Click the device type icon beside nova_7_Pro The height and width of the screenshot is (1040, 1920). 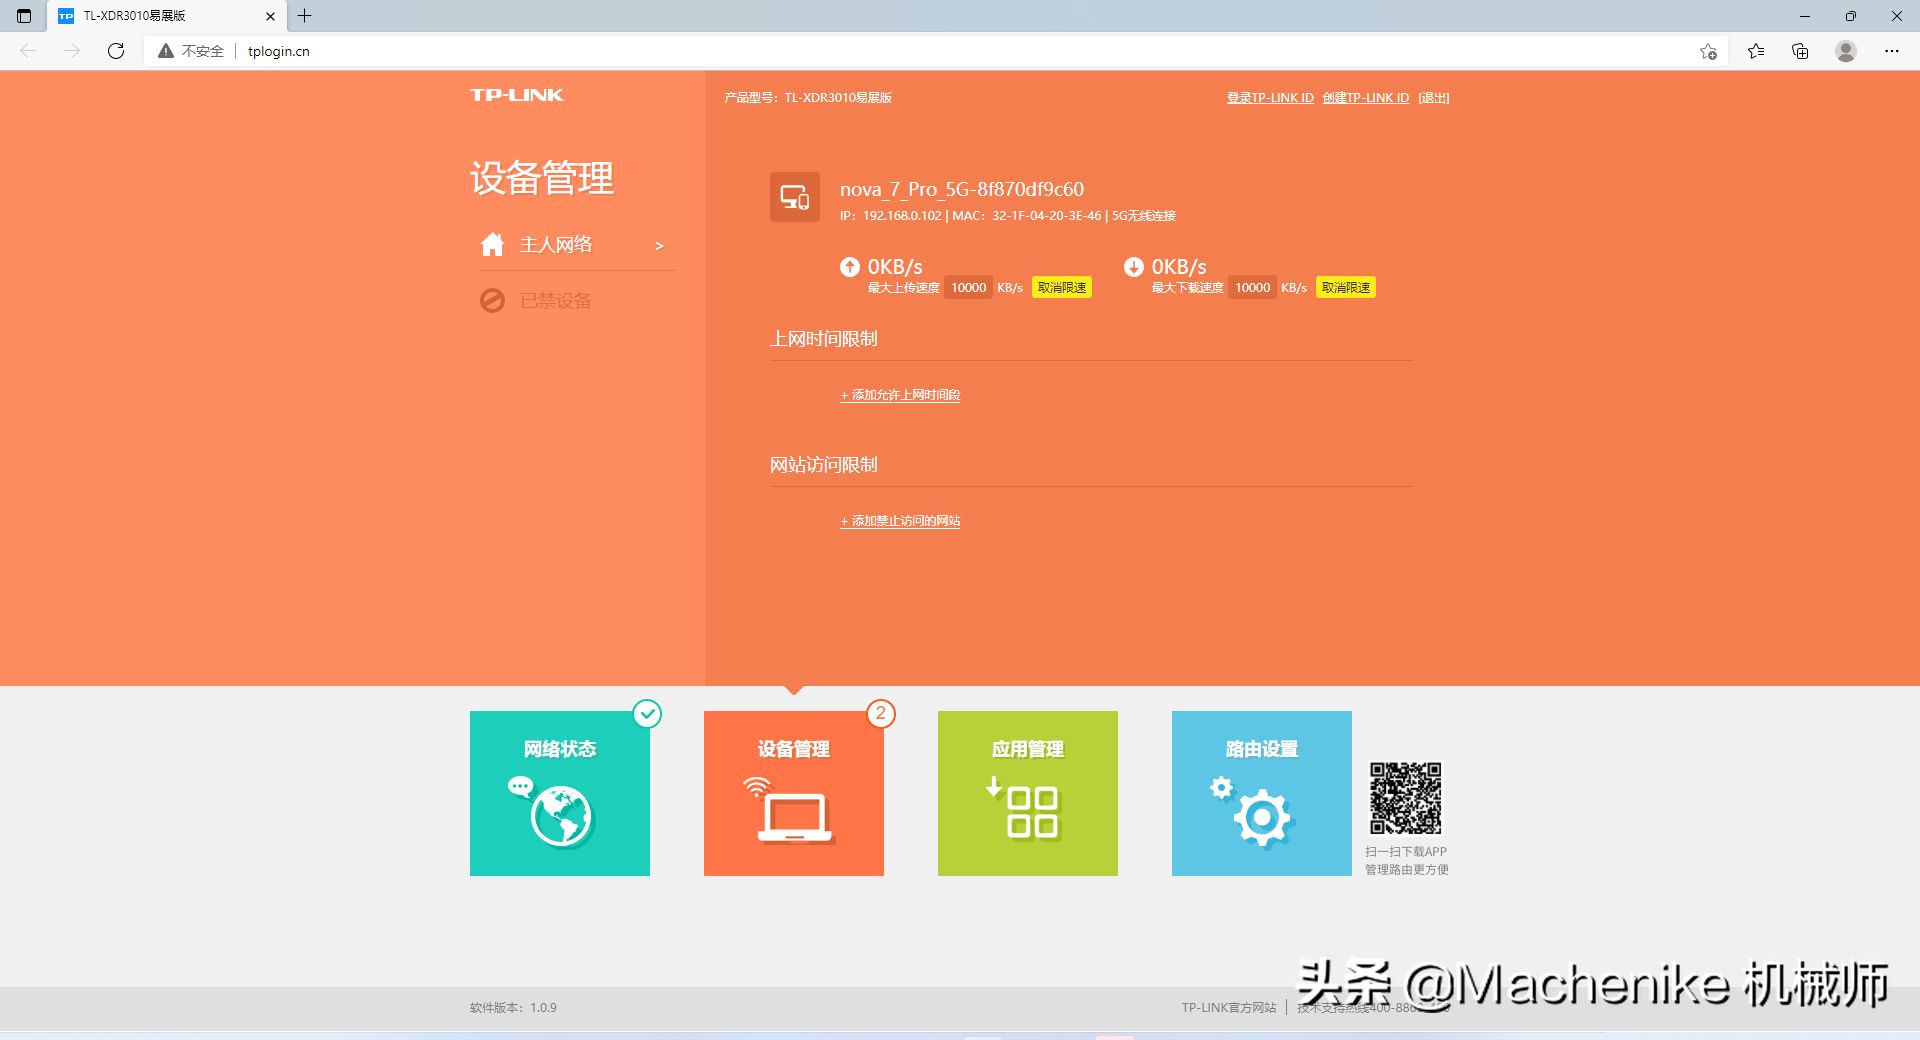tap(795, 197)
